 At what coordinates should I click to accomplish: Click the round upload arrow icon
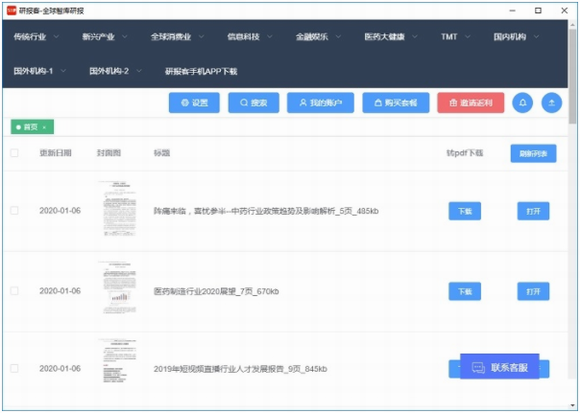(552, 103)
